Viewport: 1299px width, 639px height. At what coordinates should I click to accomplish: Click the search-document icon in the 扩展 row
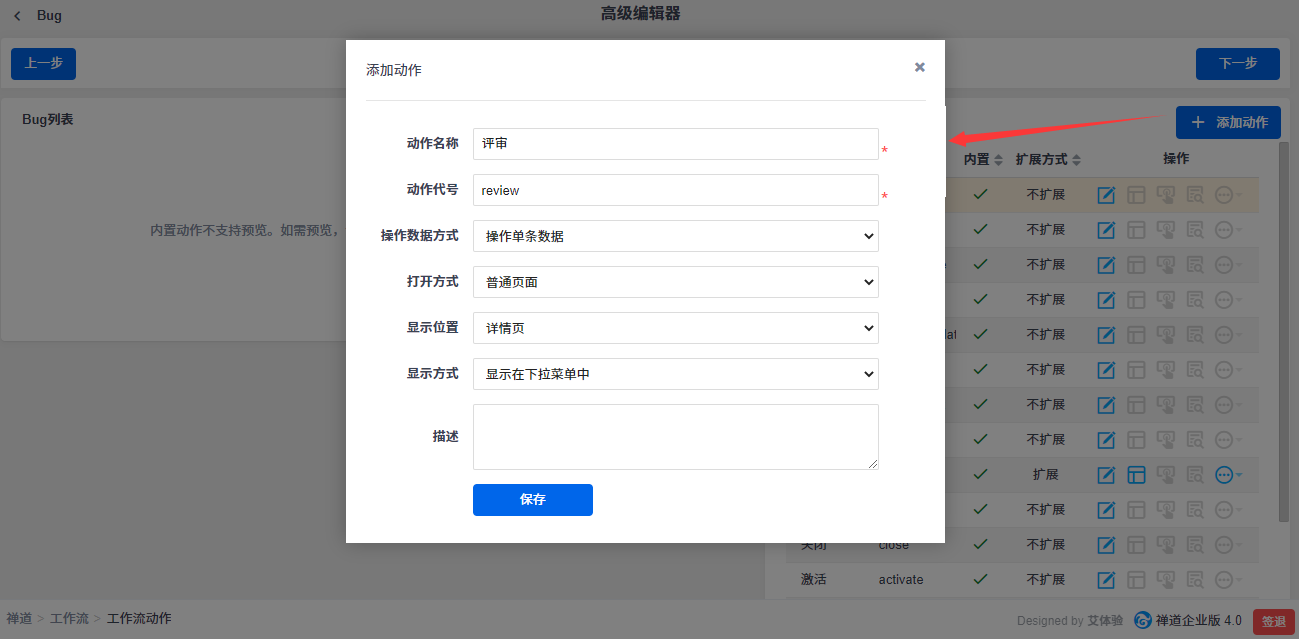pyautogui.click(x=1195, y=475)
